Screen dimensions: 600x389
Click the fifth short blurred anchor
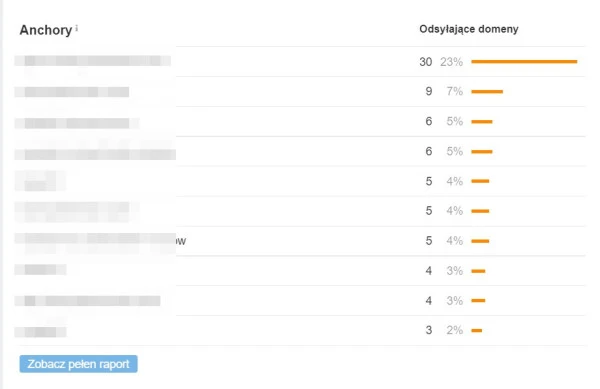[40, 181]
